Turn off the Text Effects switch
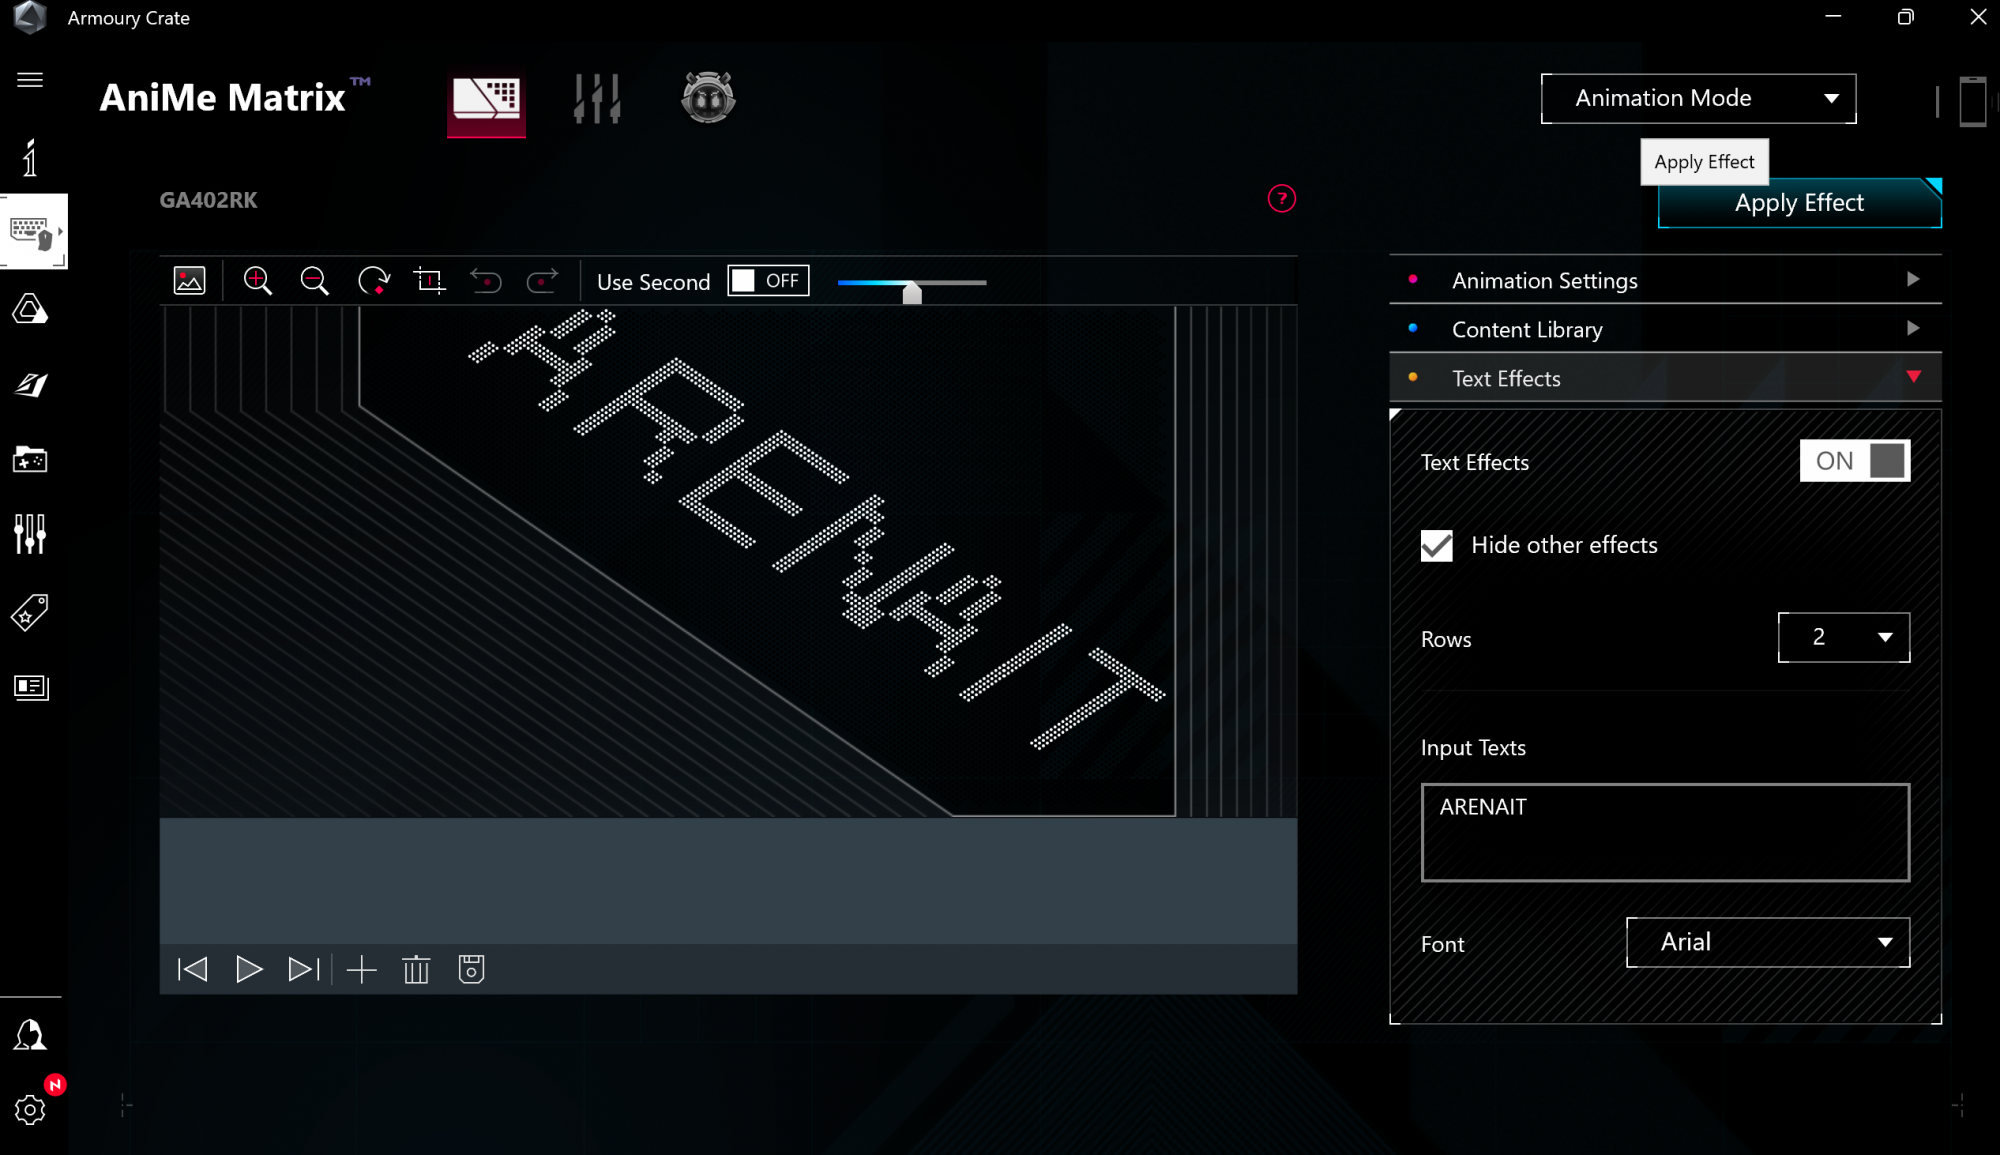 [1854, 461]
